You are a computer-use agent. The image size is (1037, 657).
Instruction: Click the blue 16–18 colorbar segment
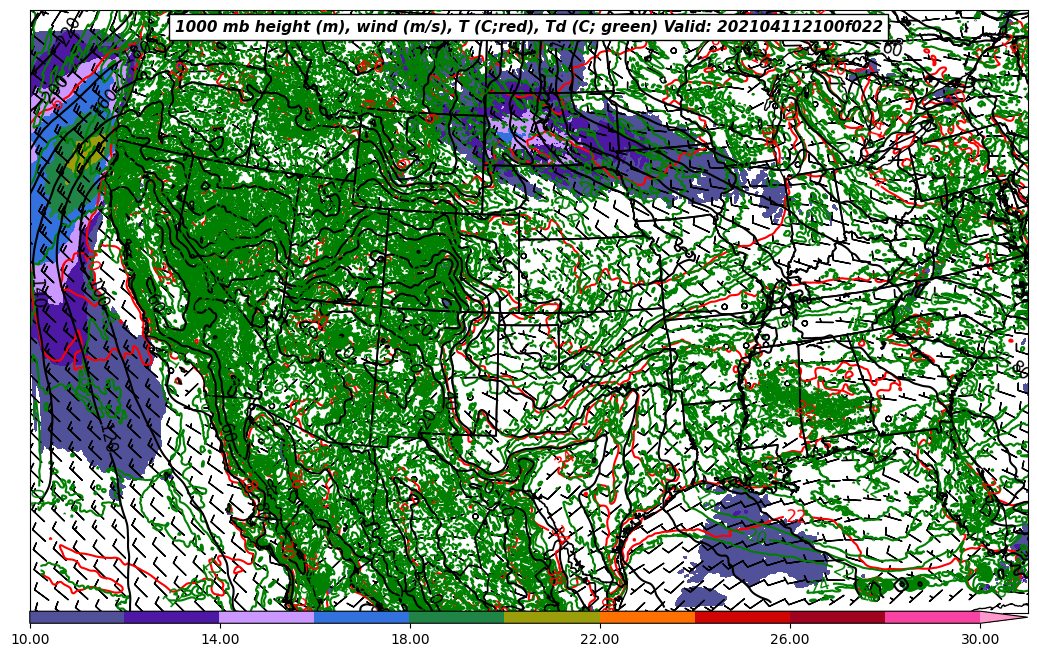tap(362, 618)
